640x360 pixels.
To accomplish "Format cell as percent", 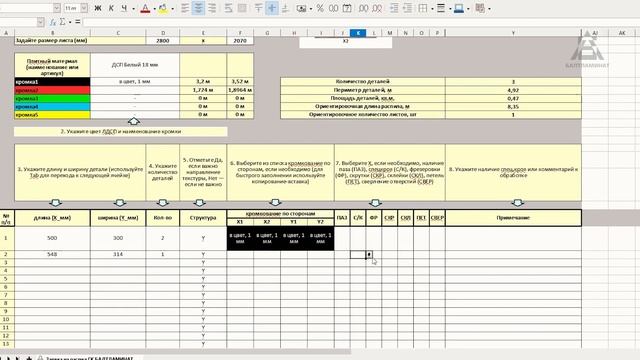I will click(320, 8).
